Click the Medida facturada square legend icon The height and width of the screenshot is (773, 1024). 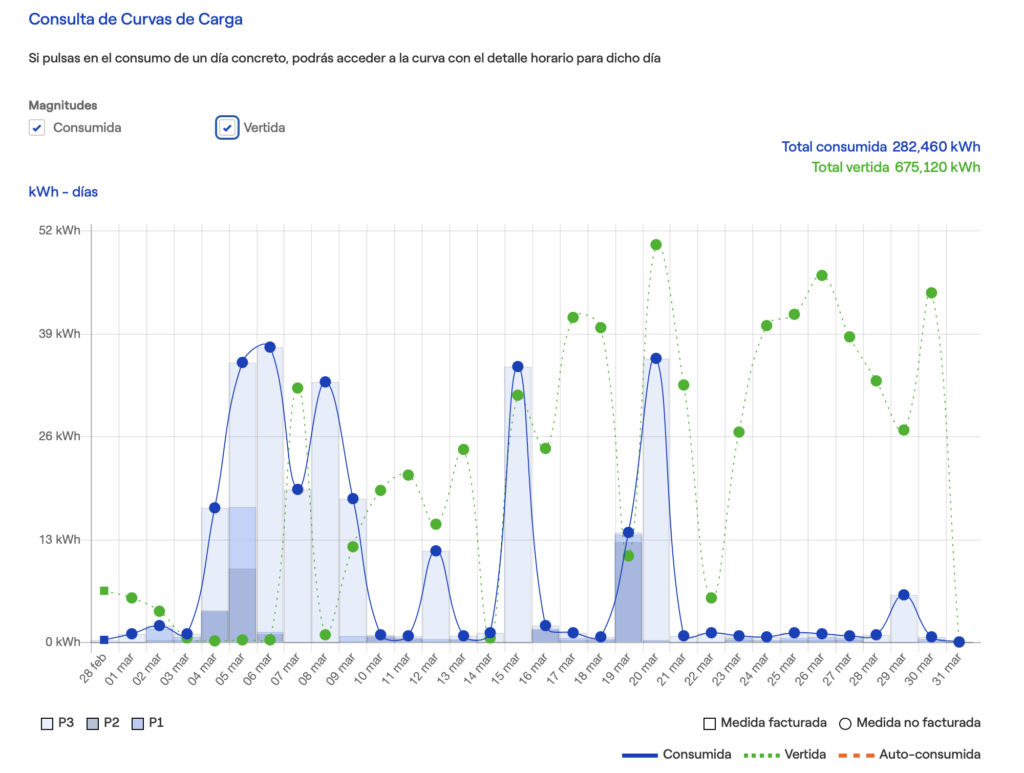pyautogui.click(x=709, y=722)
